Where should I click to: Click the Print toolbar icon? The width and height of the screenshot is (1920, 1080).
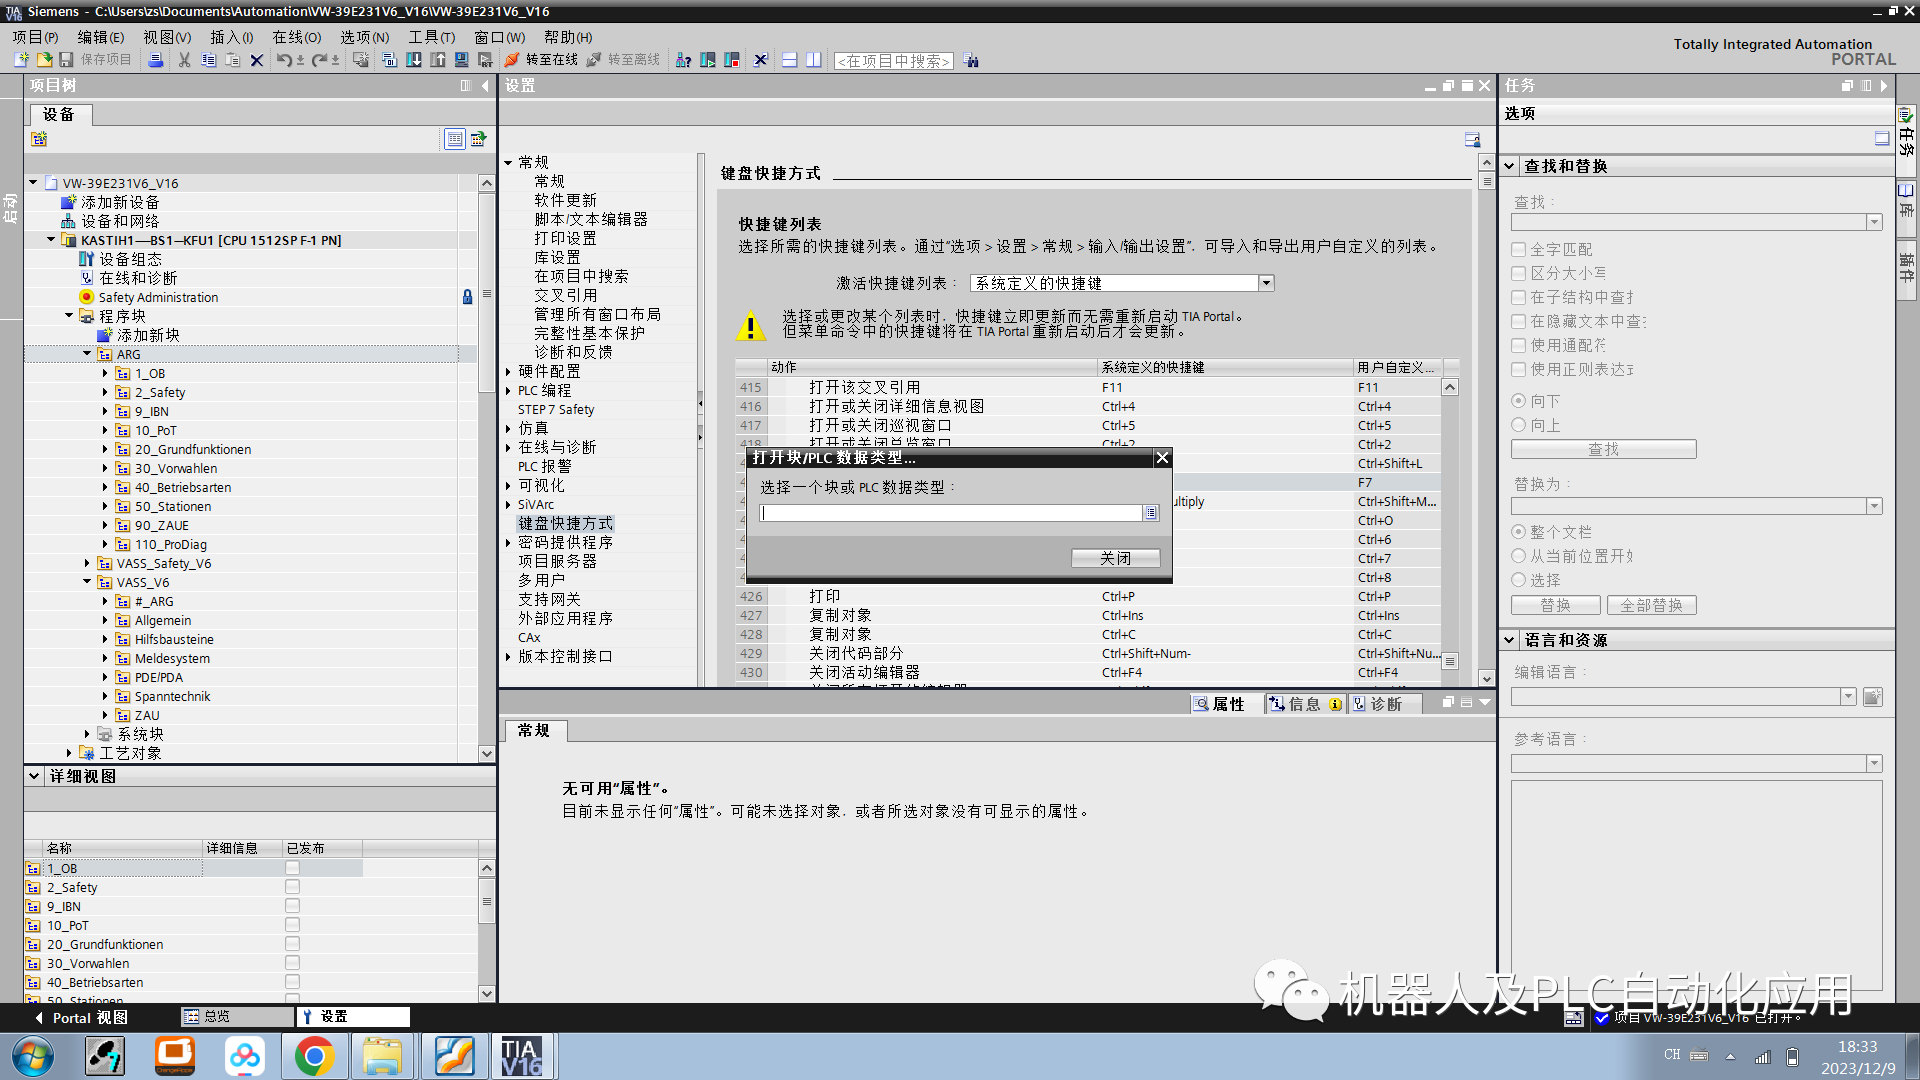point(155,60)
